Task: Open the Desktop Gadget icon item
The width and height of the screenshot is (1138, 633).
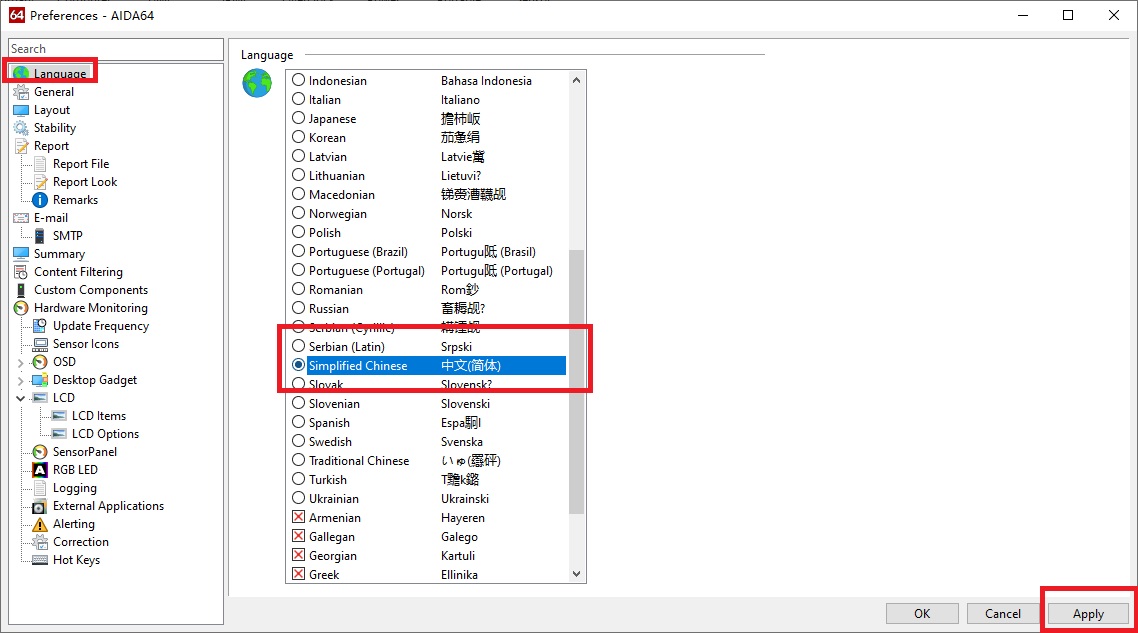Action: [40, 380]
